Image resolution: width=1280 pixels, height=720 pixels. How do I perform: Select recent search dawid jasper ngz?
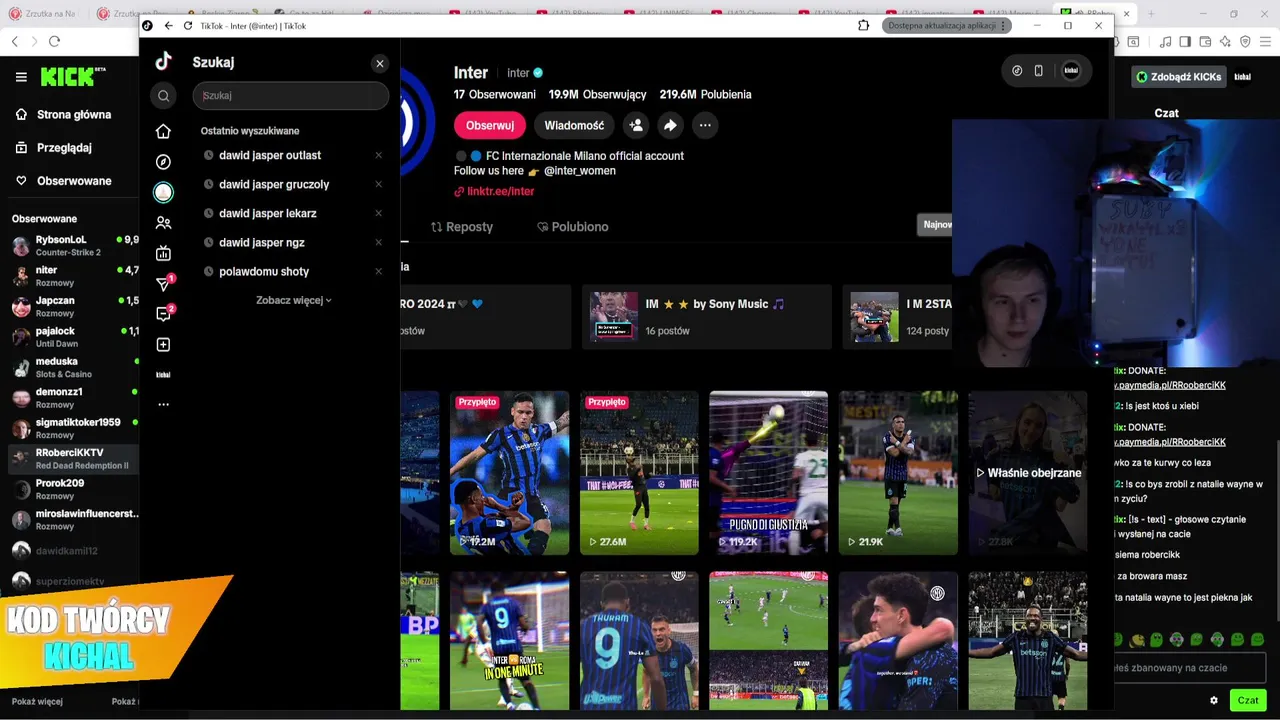click(262, 242)
